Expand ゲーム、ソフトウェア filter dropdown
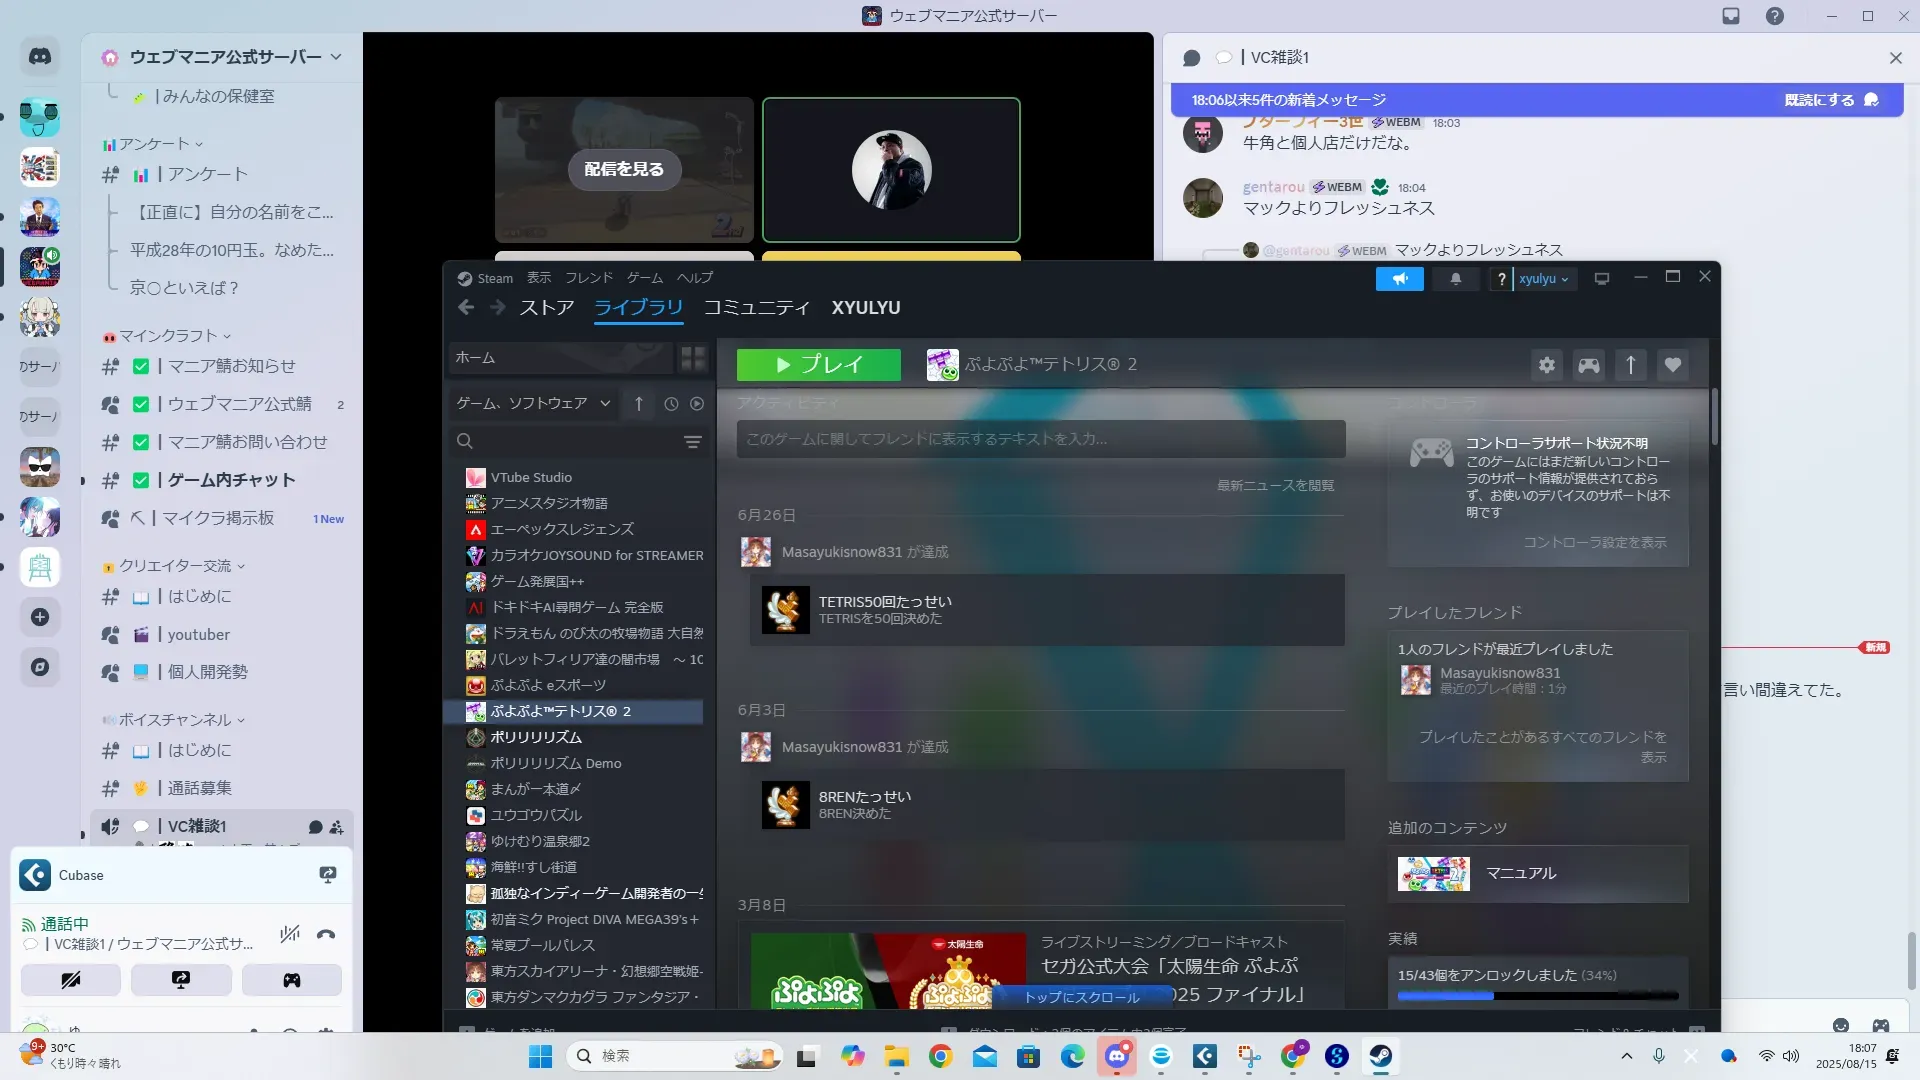The height and width of the screenshot is (1080, 1920). click(533, 404)
